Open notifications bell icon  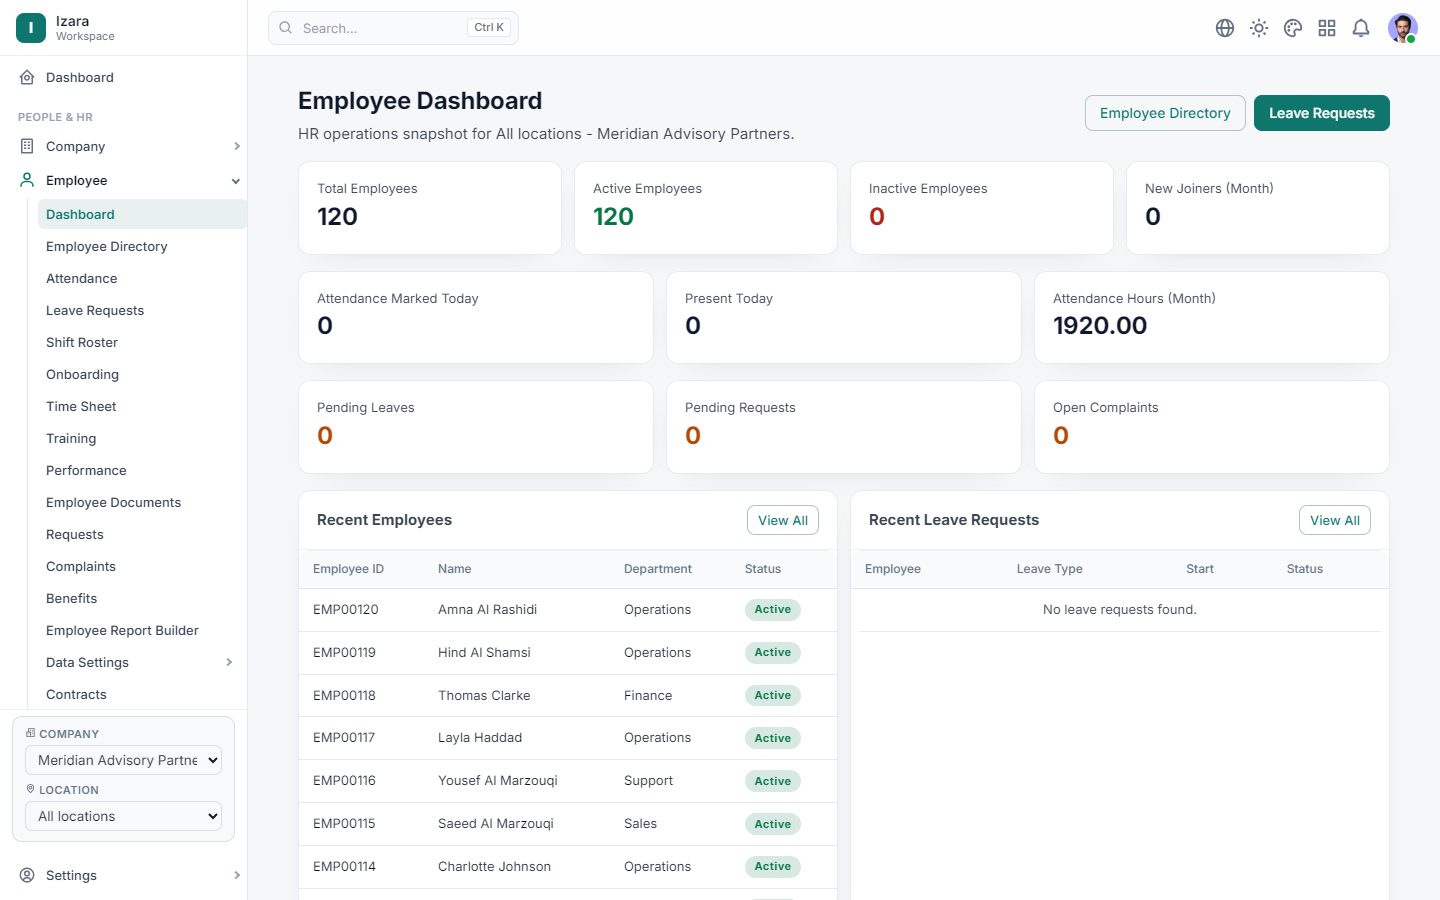[1361, 28]
